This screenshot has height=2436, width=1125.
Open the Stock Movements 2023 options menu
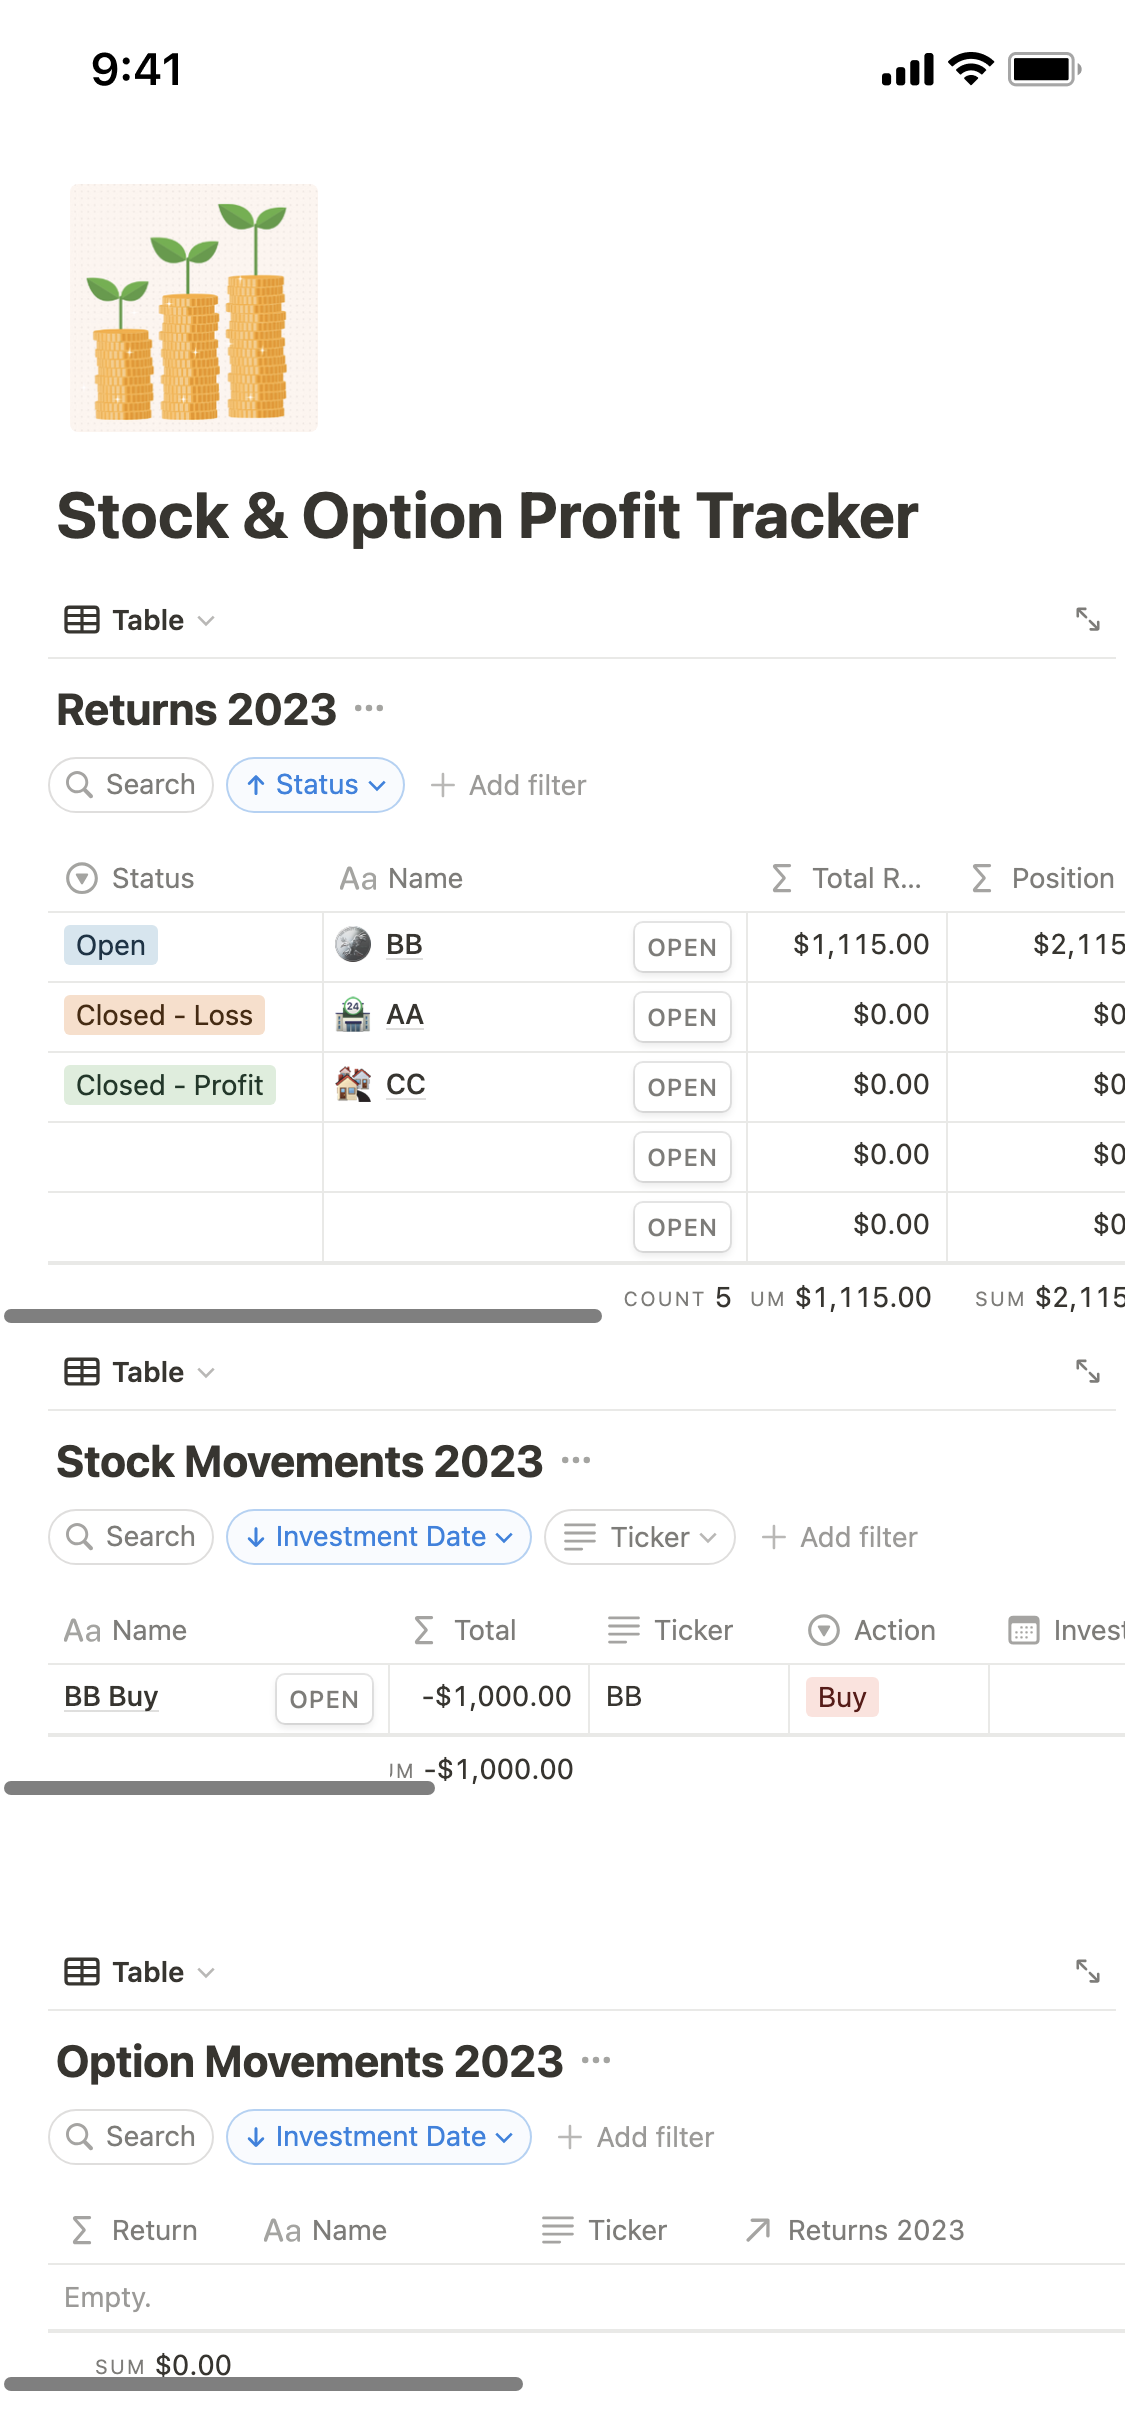[577, 1460]
